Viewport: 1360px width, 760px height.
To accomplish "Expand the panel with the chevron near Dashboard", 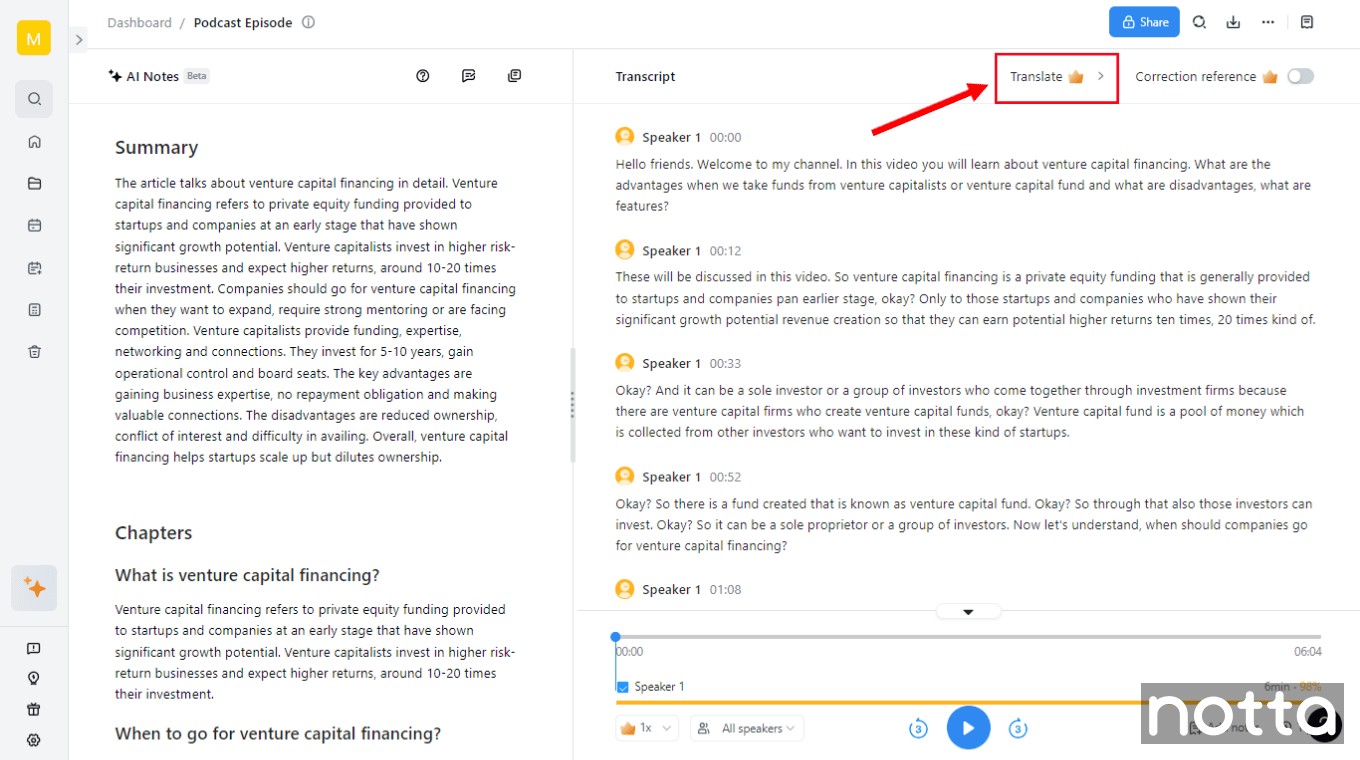I will [78, 40].
